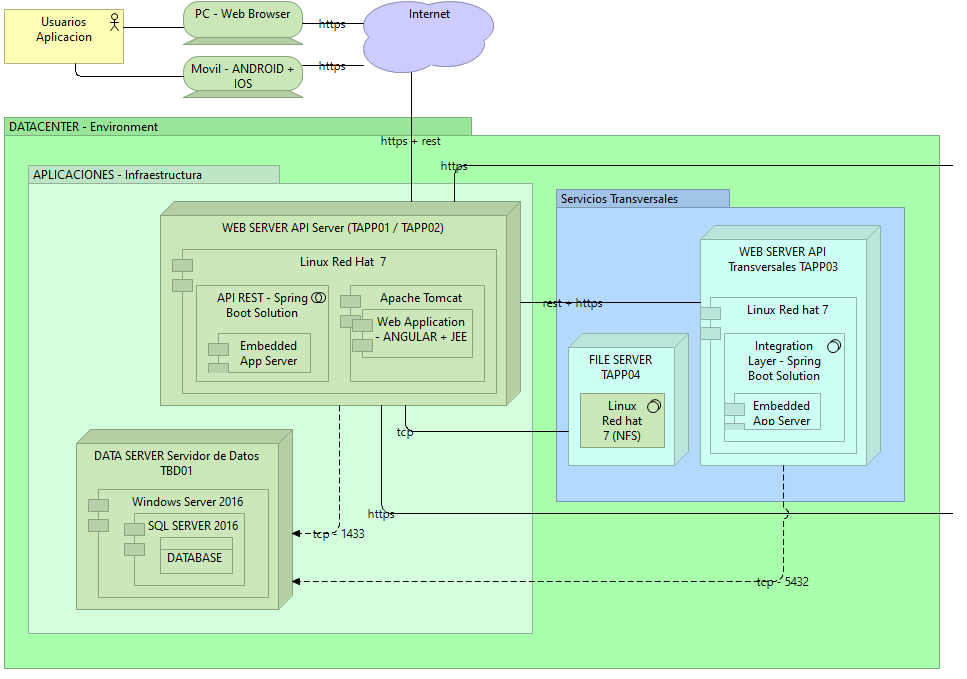The height and width of the screenshot is (679, 967).
Task: Click the actor icon in Usuarios Aplicacion
Action: [112, 21]
